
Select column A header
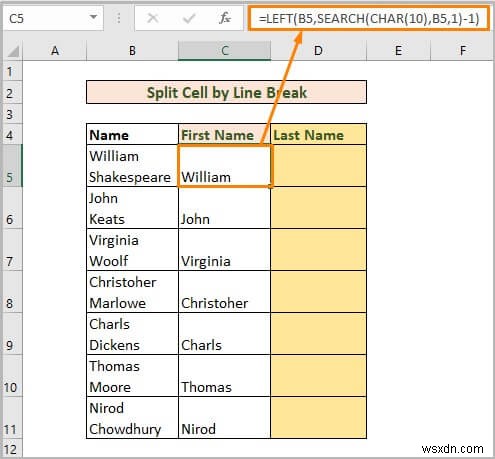pyautogui.click(x=55, y=51)
